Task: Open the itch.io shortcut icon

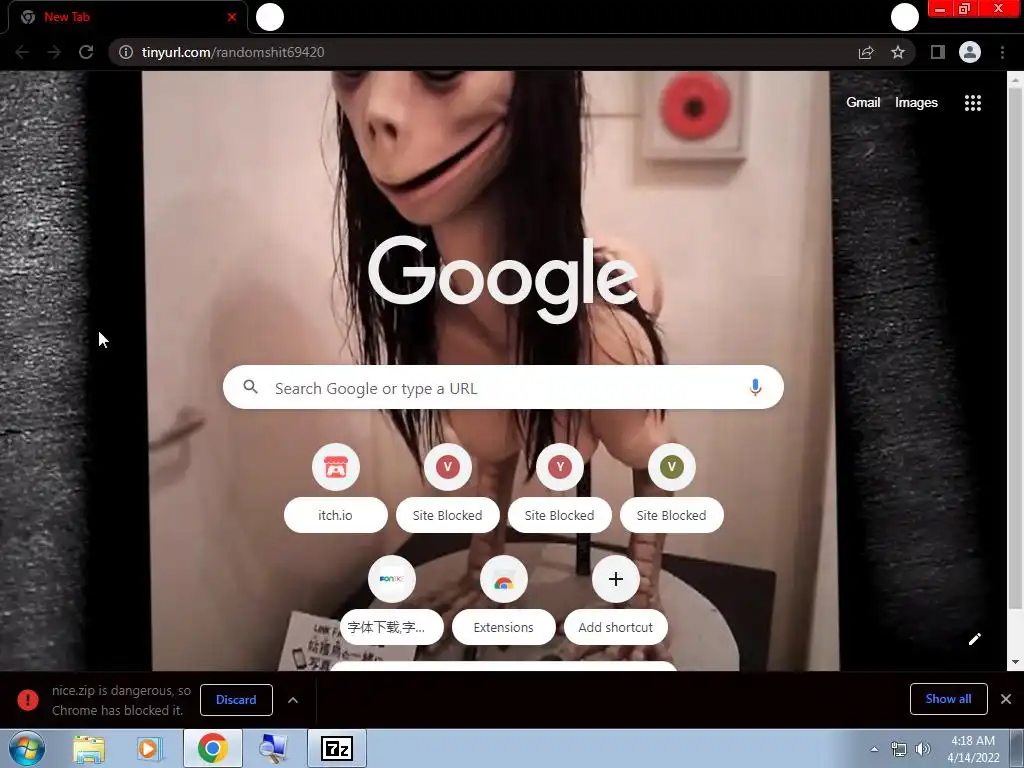Action: pyautogui.click(x=336, y=467)
